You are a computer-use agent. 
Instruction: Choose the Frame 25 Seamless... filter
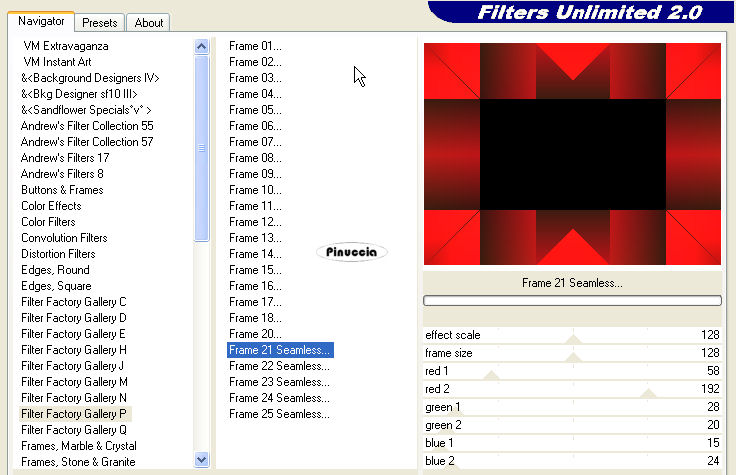click(x=279, y=414)
